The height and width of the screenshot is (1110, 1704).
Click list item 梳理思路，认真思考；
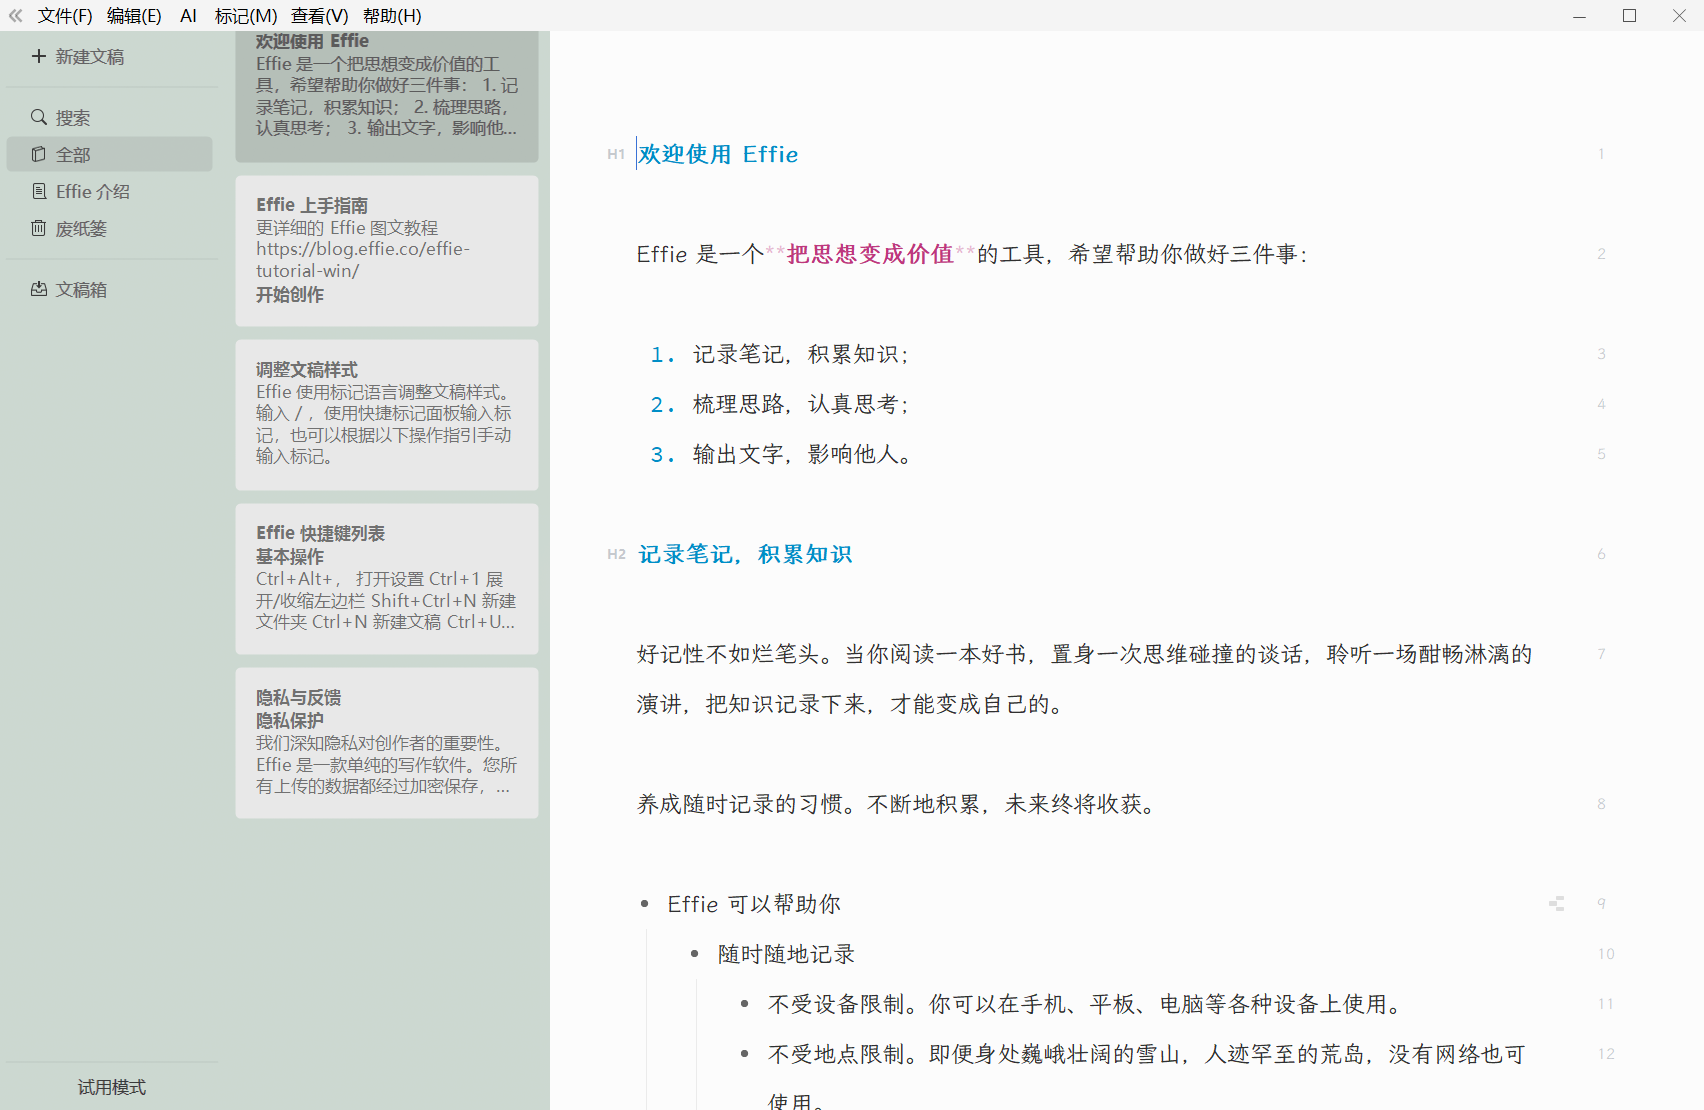[x=801, y=404]
